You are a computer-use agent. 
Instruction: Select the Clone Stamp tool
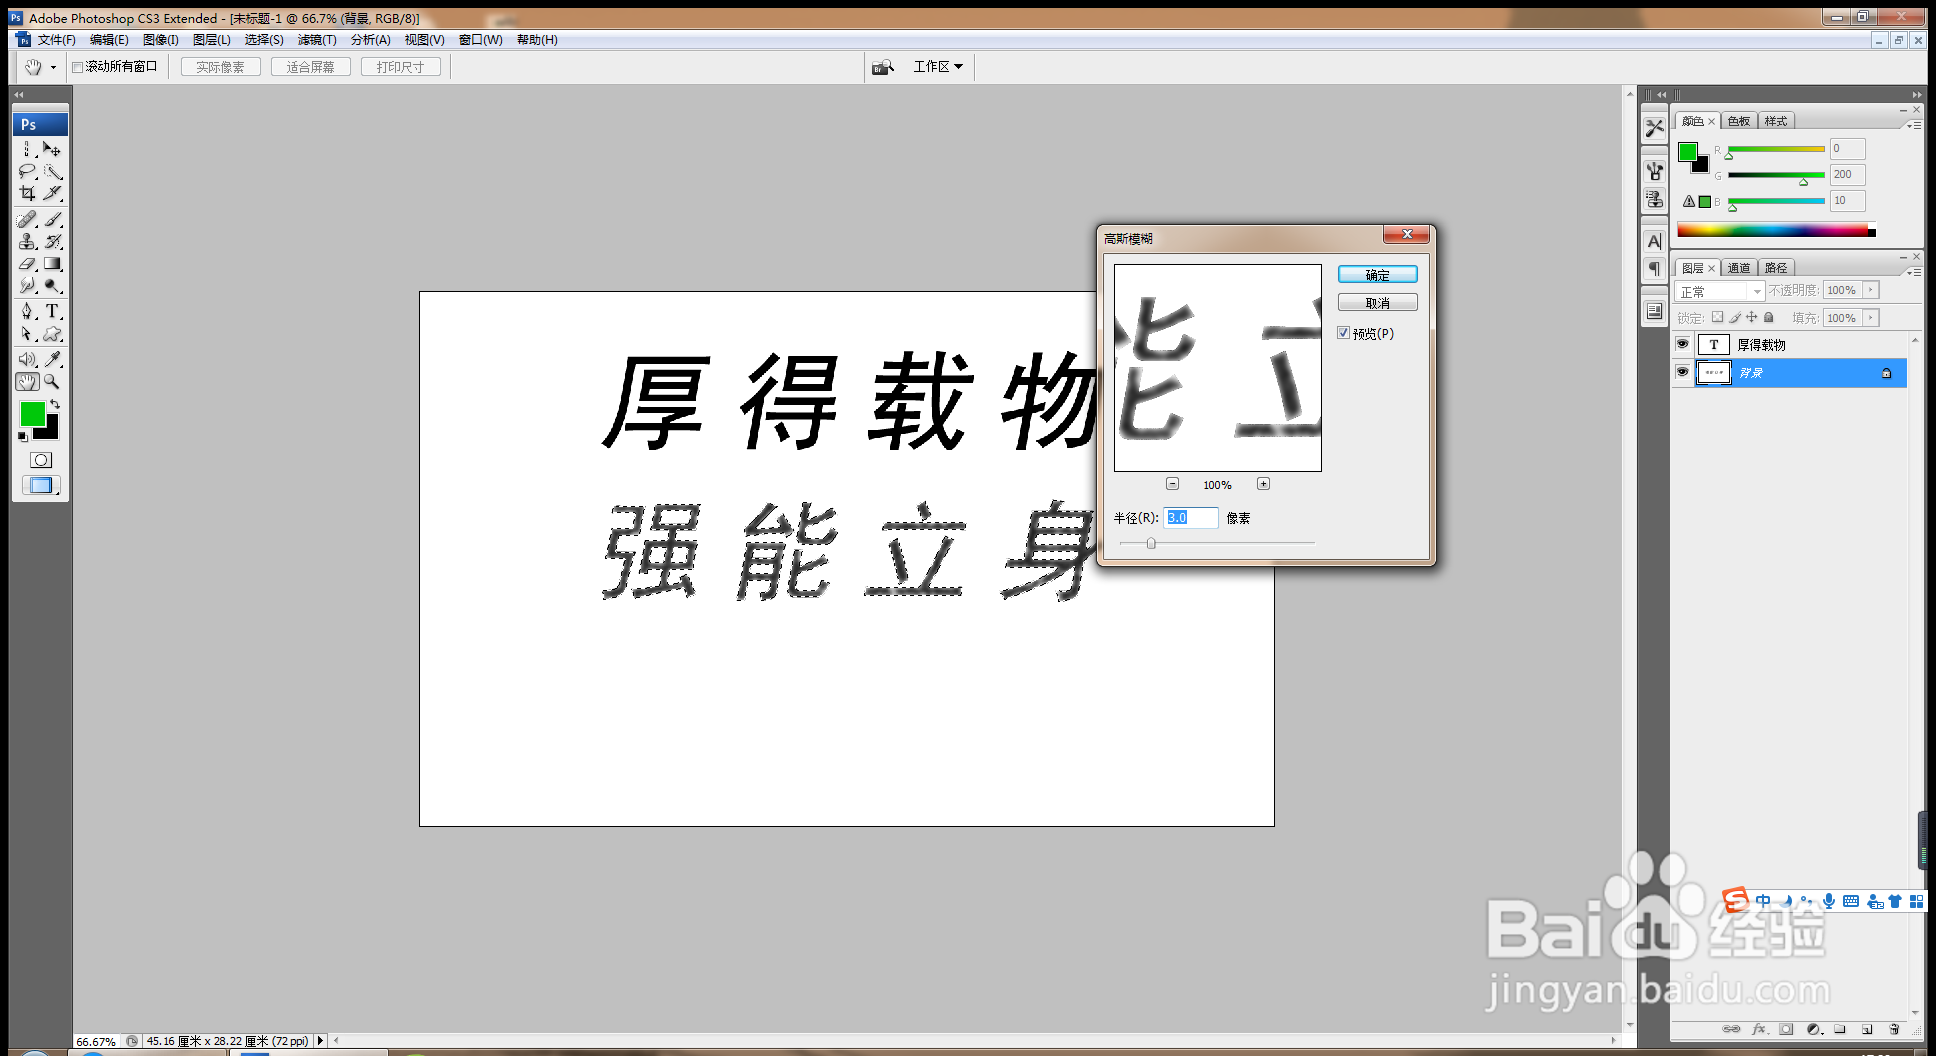coord(28,241)
